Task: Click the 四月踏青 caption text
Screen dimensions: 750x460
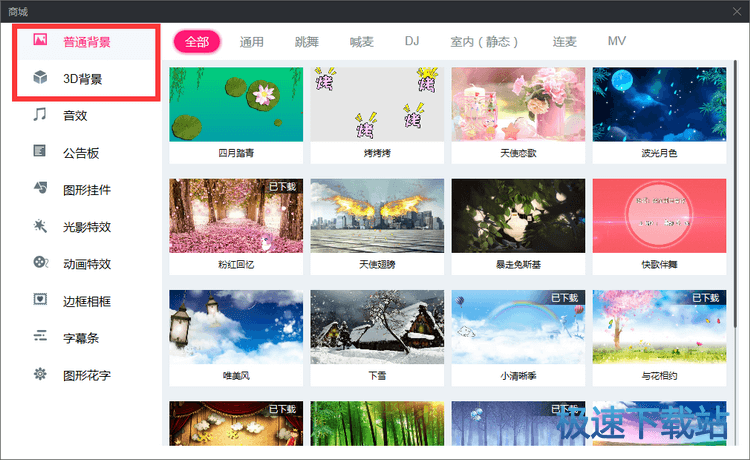Action: coord(236,153)
